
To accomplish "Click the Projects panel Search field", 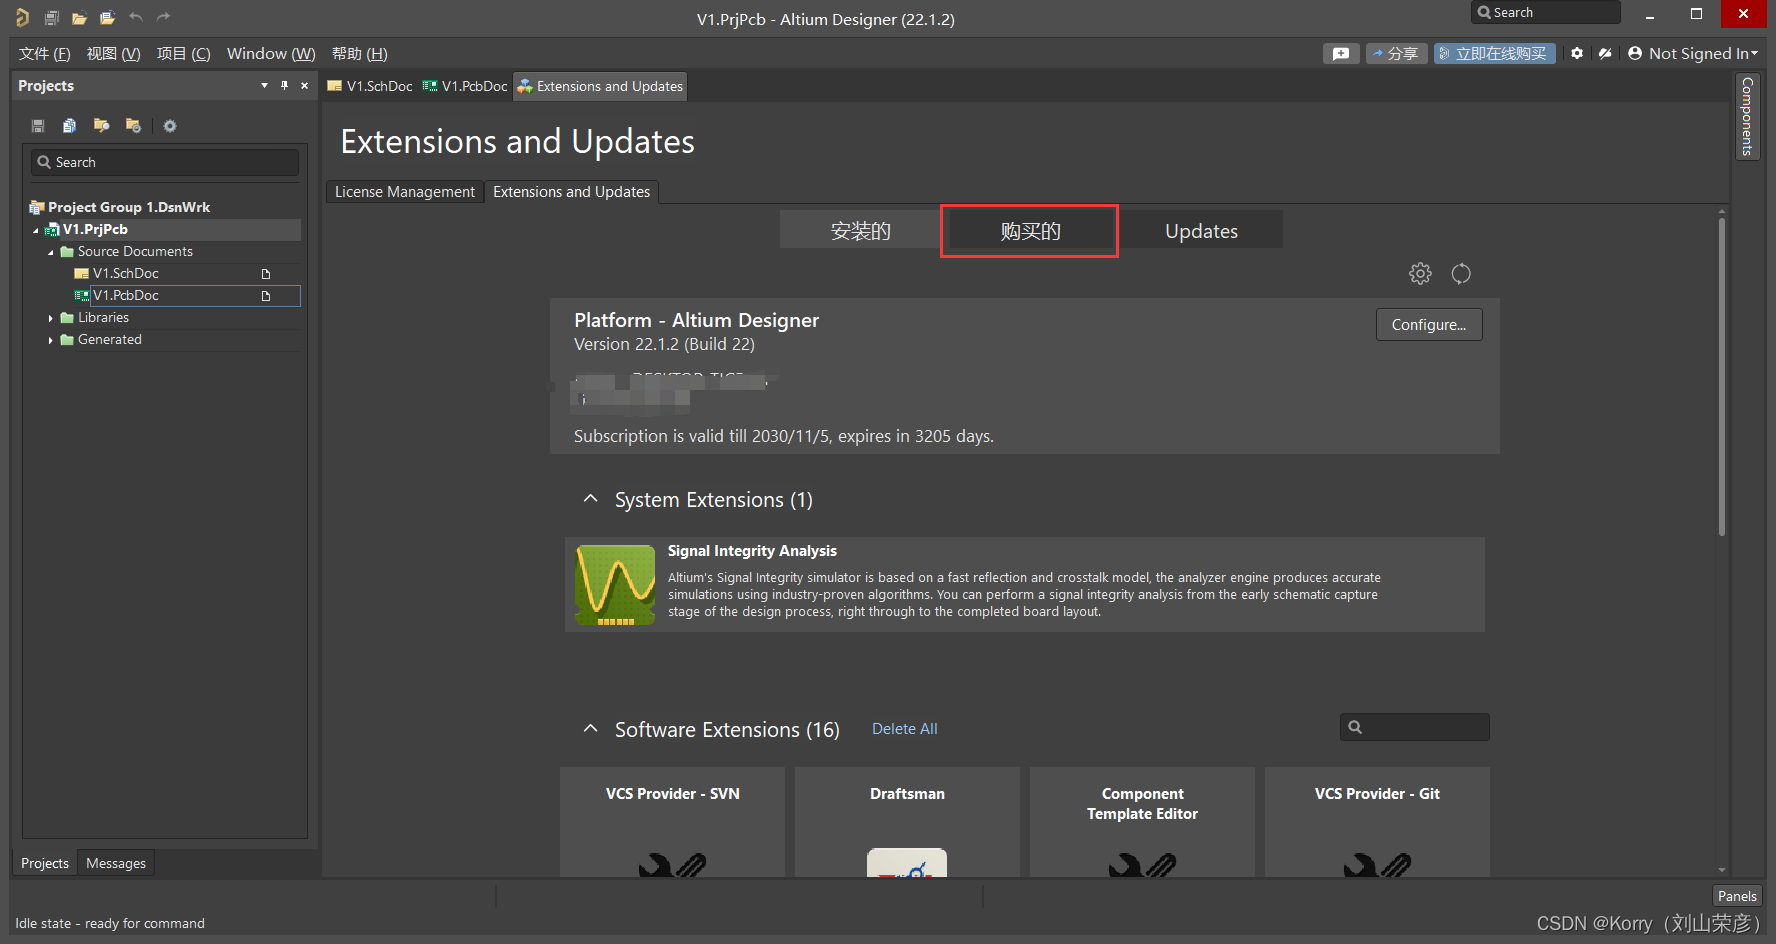I will (x=165, y=162).
